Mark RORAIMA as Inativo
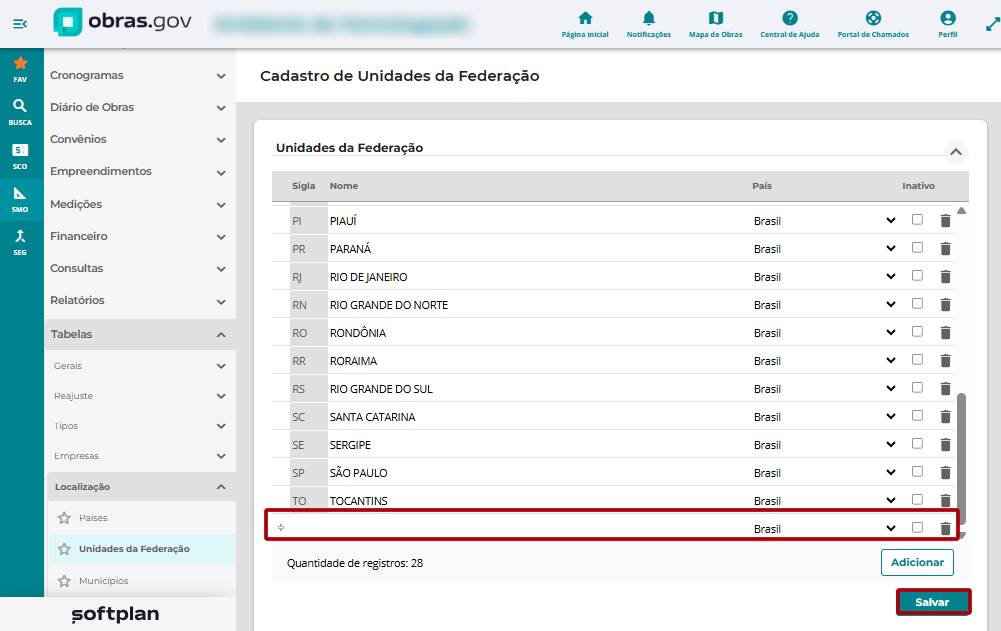The height and width of the screenshot is (631, 1001). tap(917, 360)
